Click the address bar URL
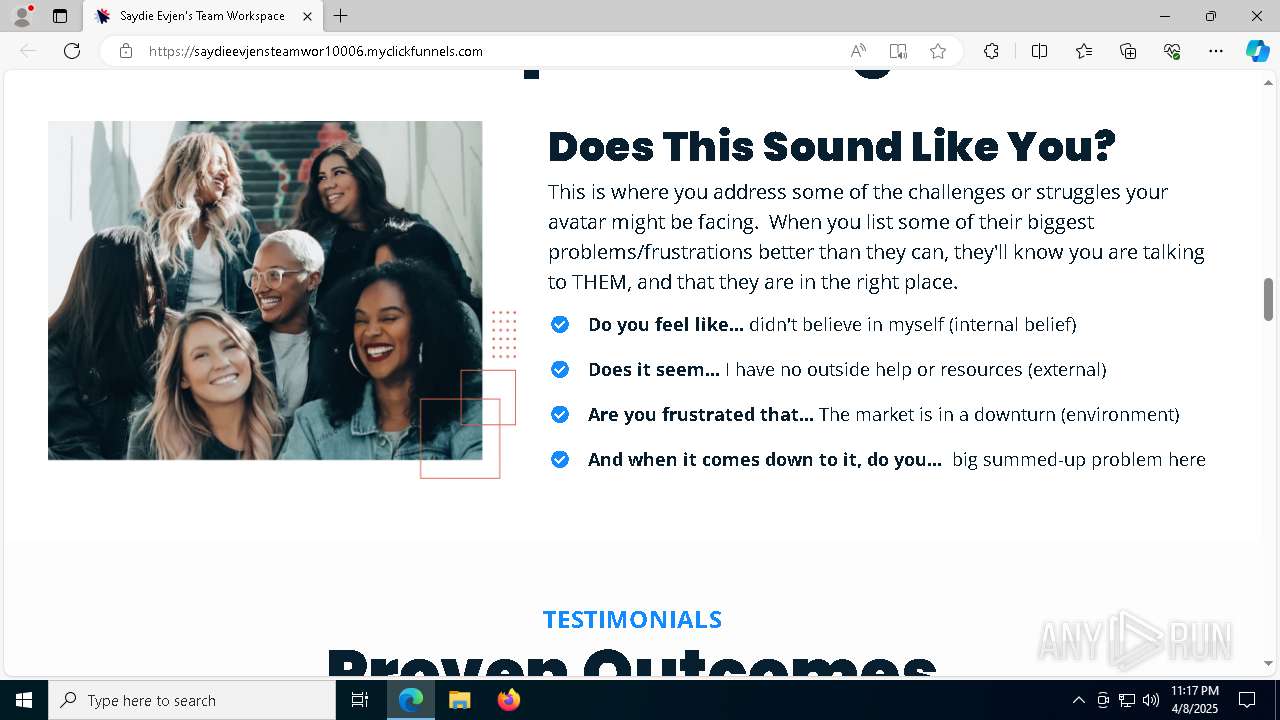This screenshot has height=720, width=1280. (x=316, y=51)
